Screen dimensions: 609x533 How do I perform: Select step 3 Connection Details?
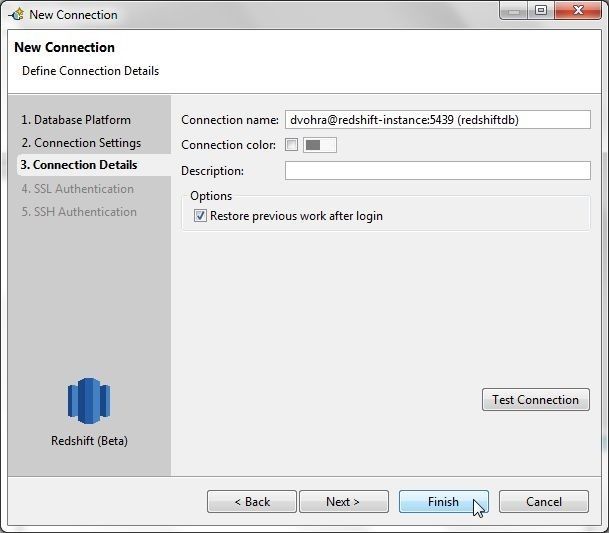pos(79,165)
